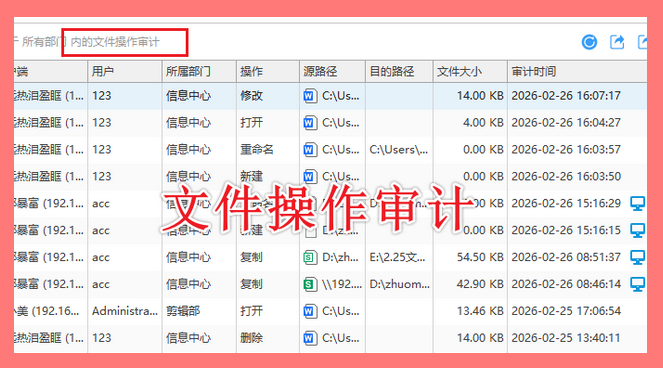
Task: Click the 54.50 KB file size
Action: [x=480, y=257]
